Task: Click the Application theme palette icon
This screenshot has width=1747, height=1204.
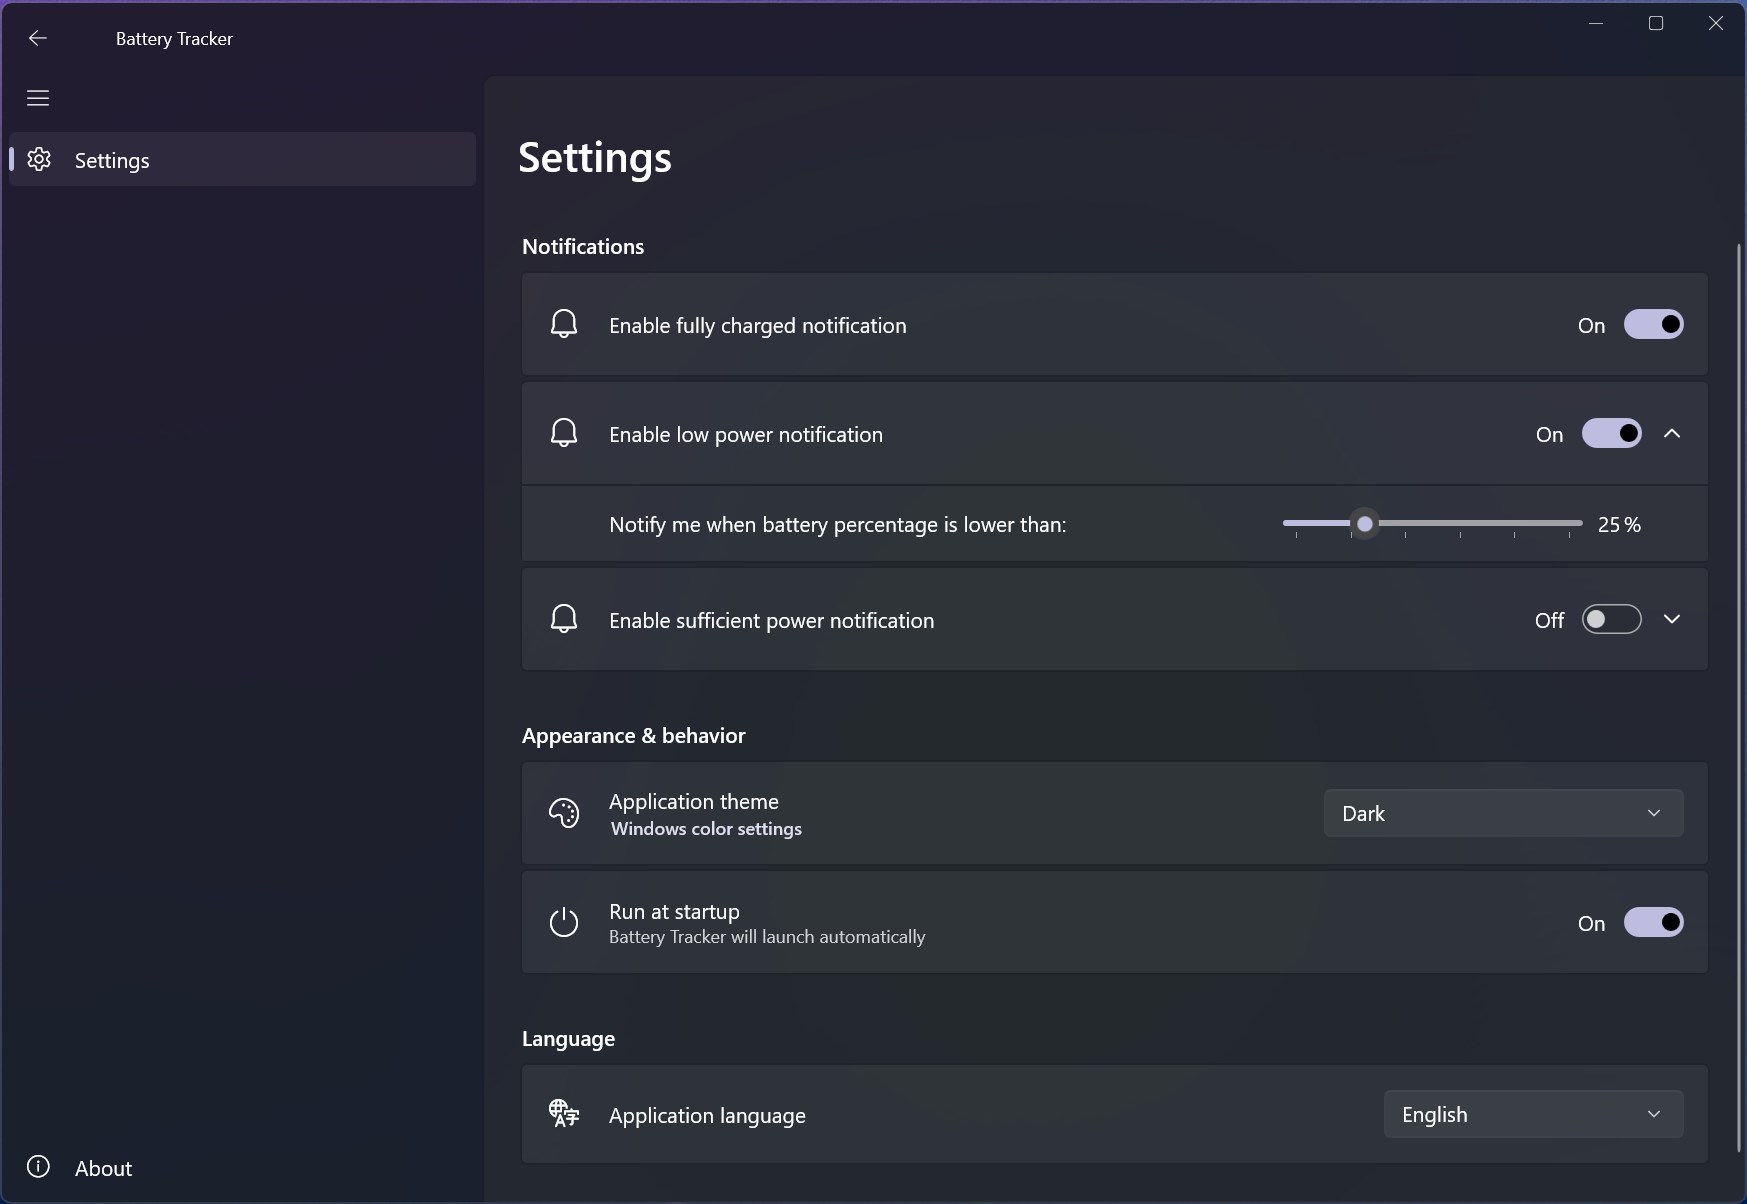Action: coord(564,813)
